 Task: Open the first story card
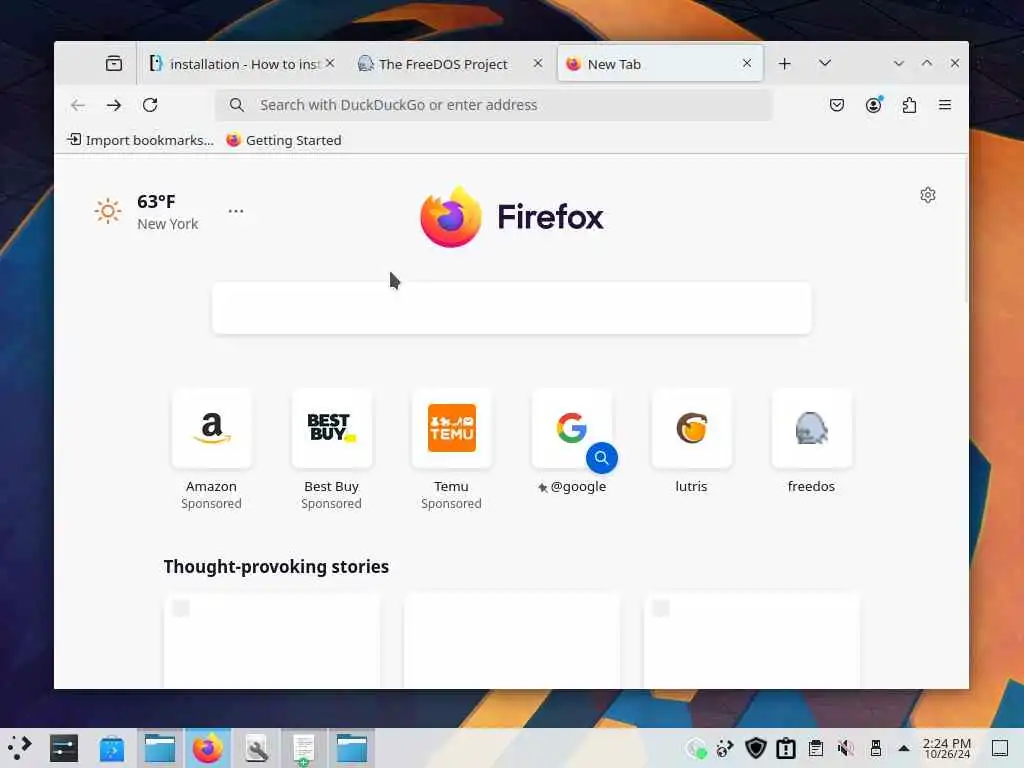[272, 641]
